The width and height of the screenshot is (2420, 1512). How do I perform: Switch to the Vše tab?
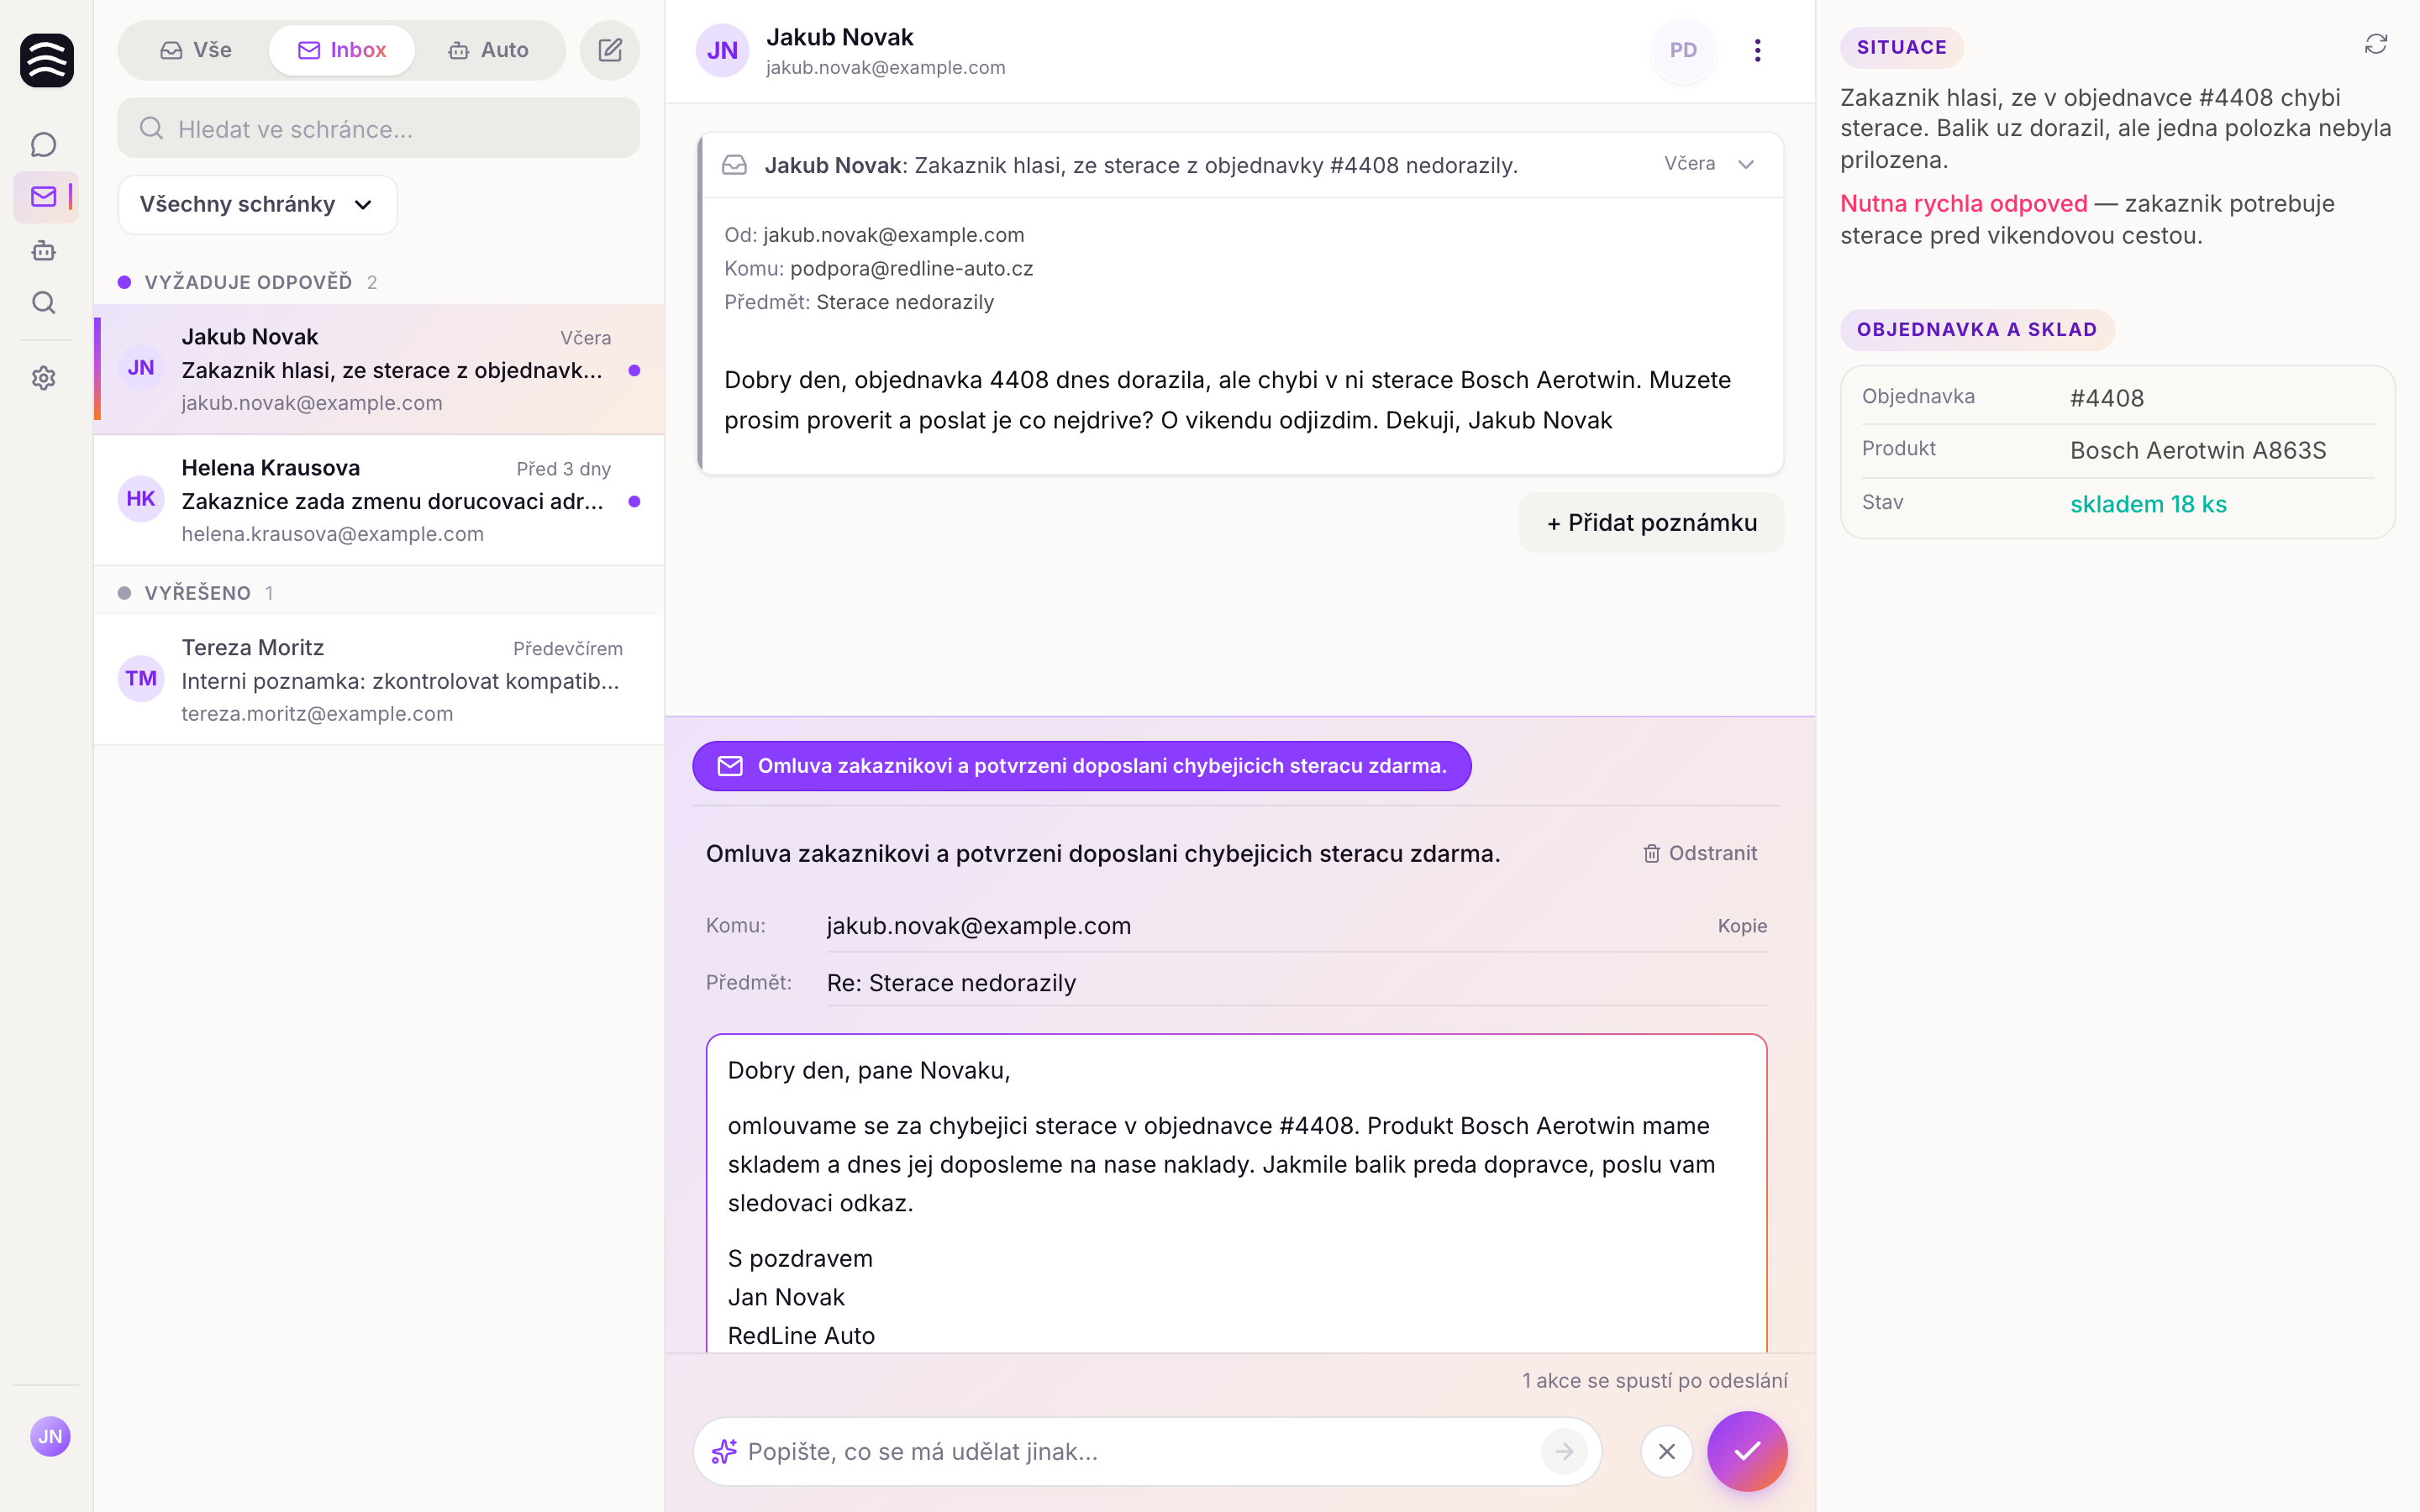196,50
